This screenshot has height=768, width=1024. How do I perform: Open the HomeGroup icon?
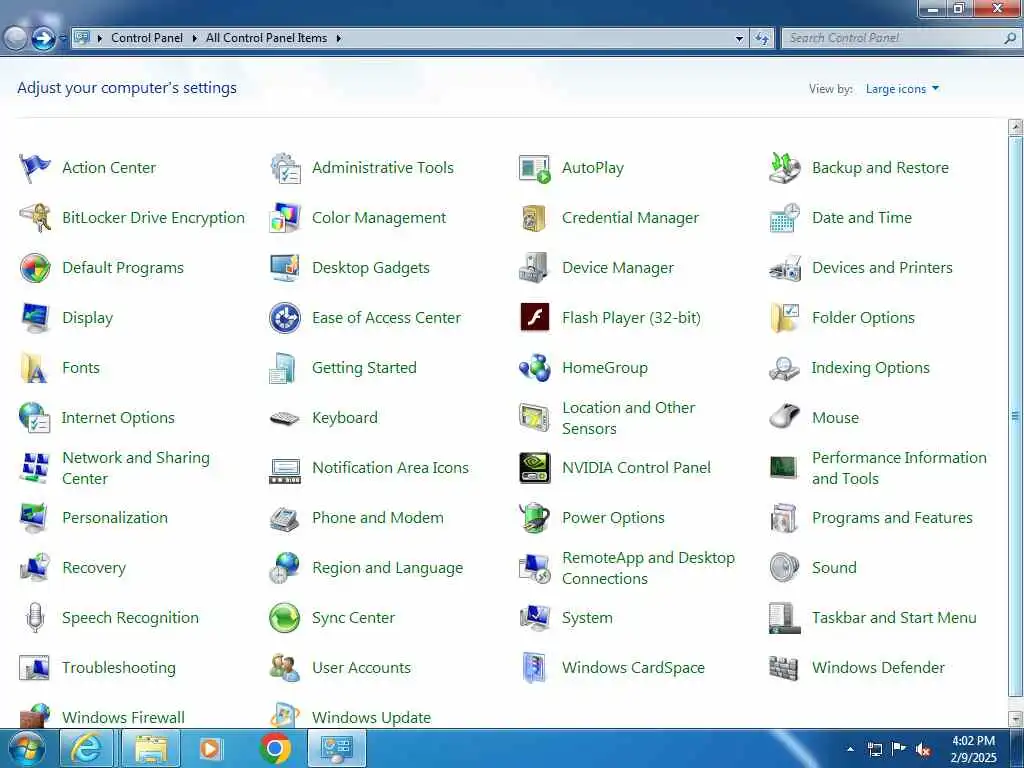pos(534,368)
